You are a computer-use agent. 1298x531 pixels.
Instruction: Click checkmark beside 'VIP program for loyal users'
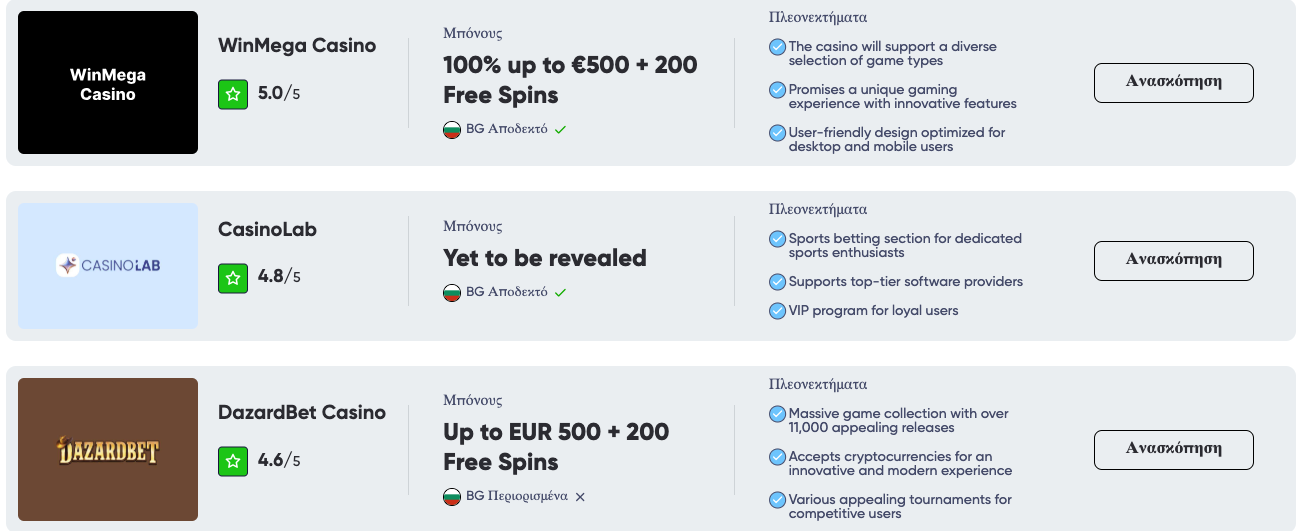pyautogui.click(x=777, y=311)
